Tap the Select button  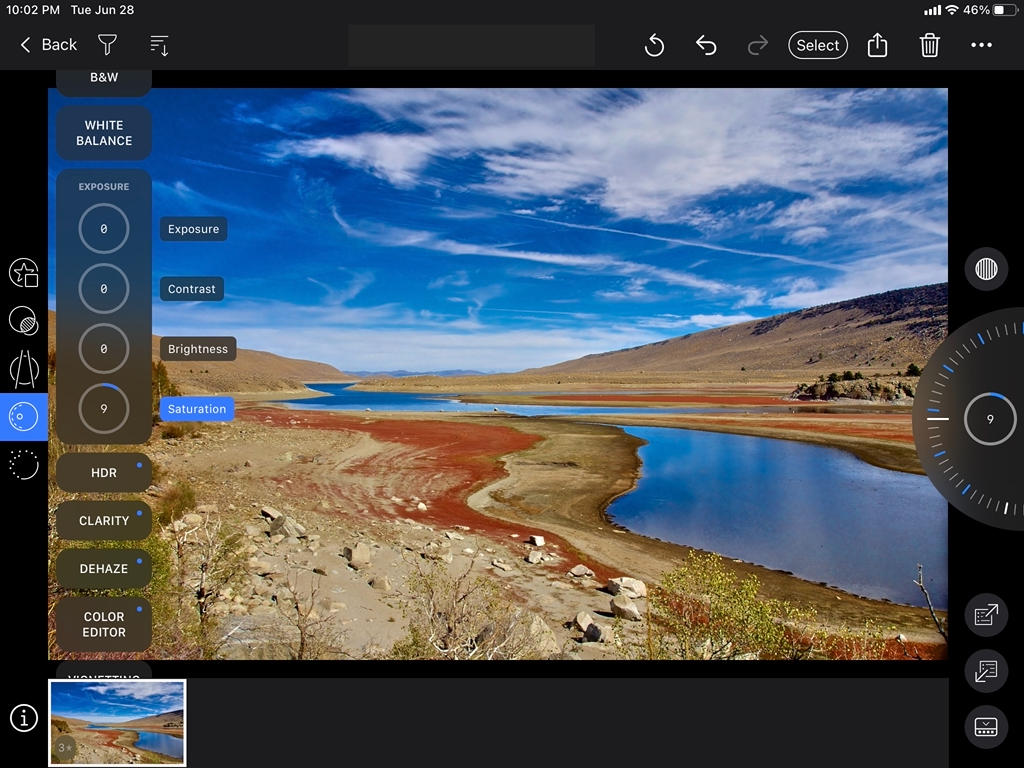tap(818, 45)
